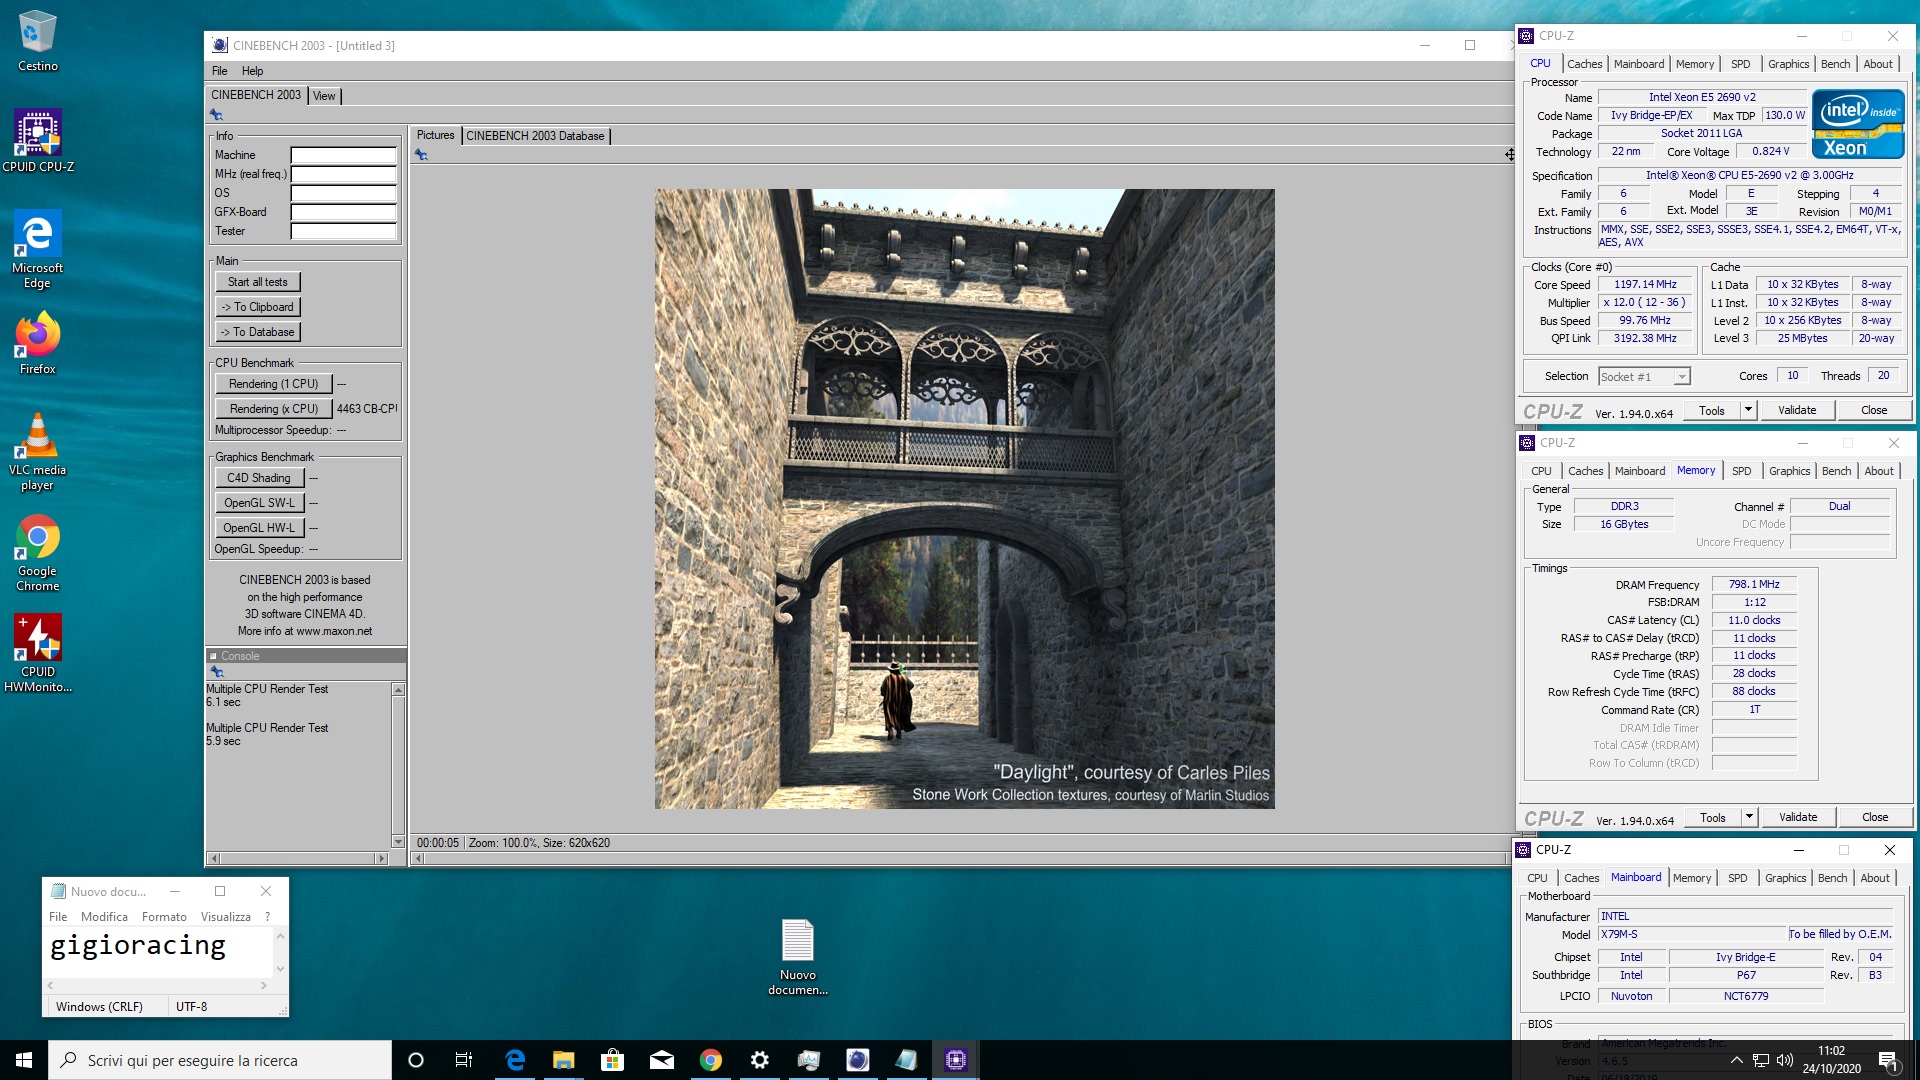1920x1080 pixels.
Task: Click the 'To be filled by O.E.M.' model text
Action: point(1840,934)
